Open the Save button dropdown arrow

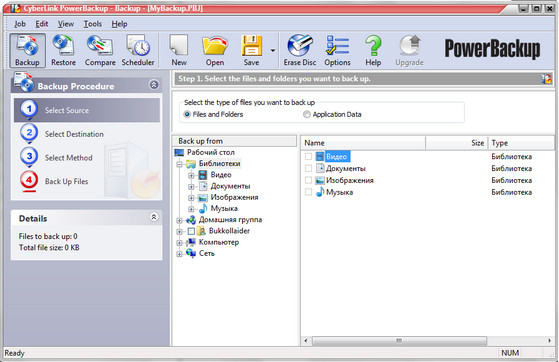(273, 51)
